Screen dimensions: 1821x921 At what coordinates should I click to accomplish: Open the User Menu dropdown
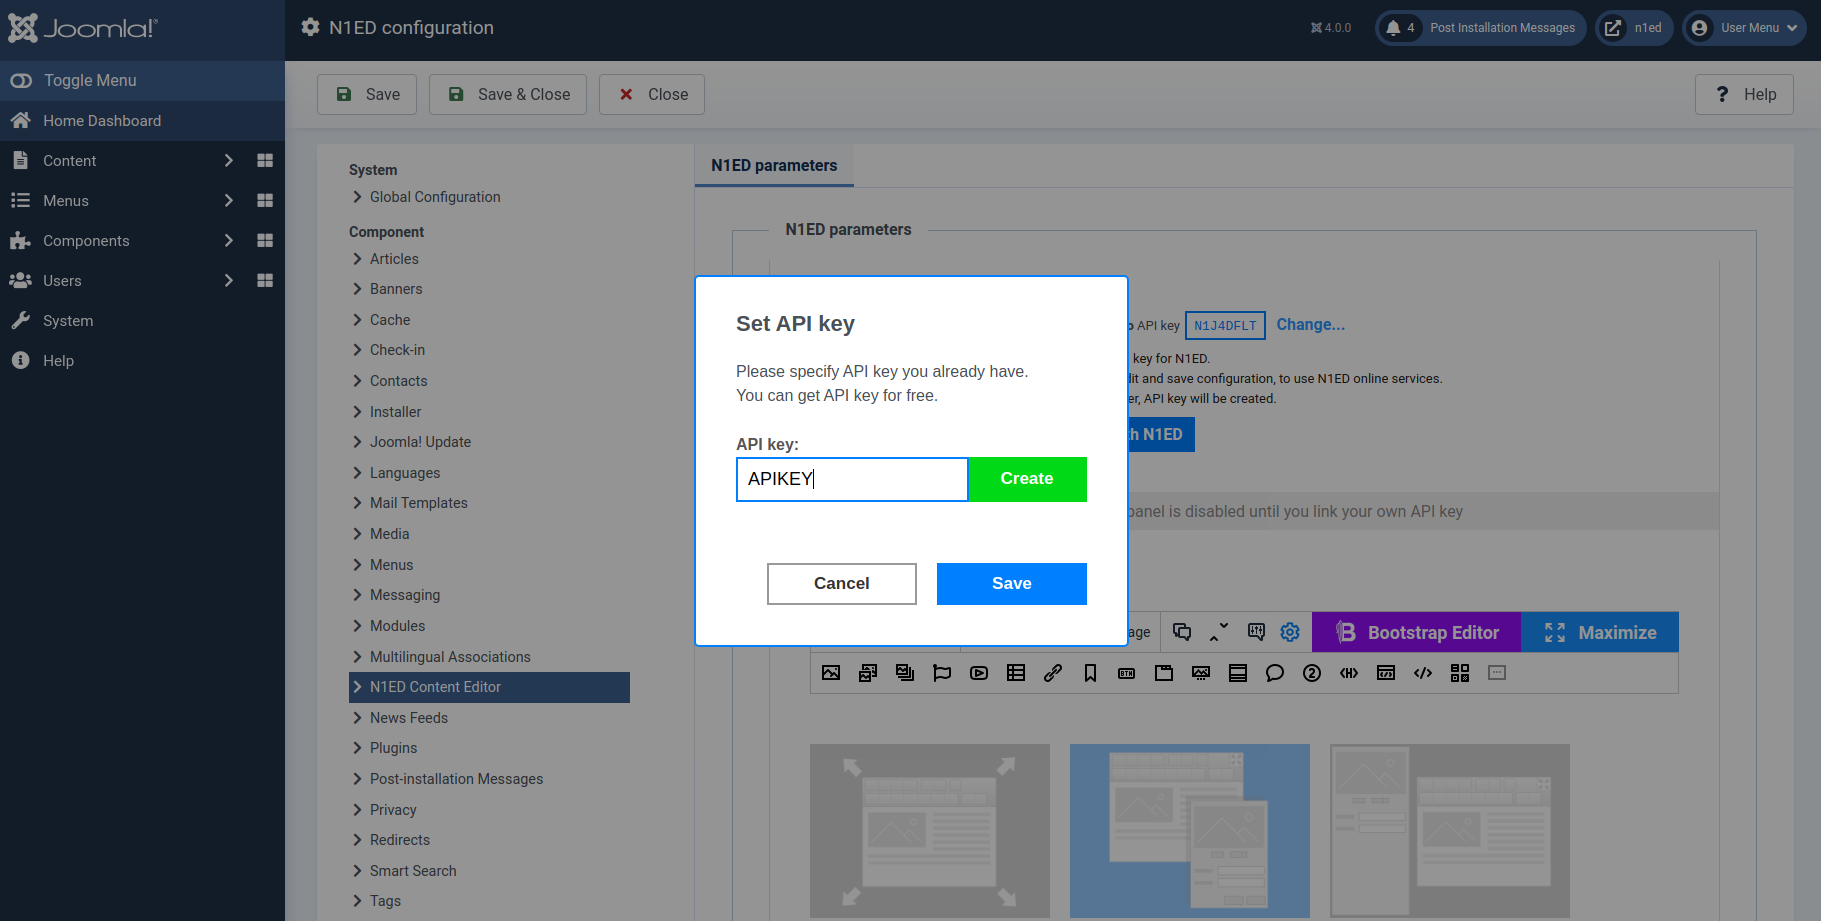click(x=1744, y=28)
